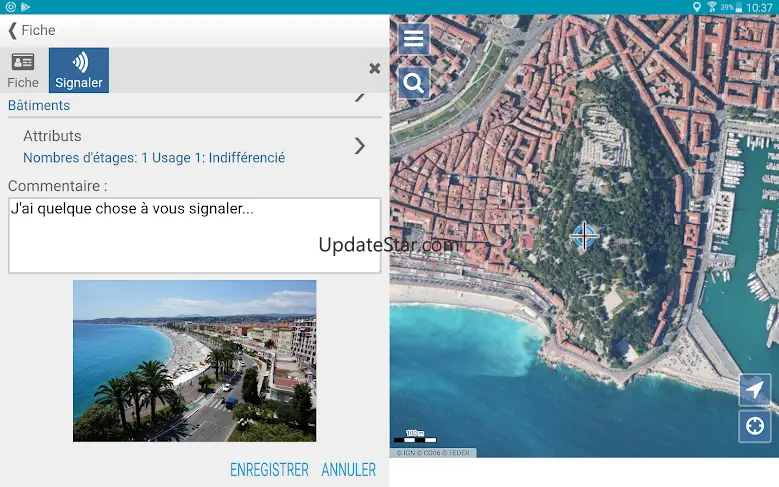This screenshot has height=487, width=779.
Task: Select the Signaler tab
Action: (x=79, y=70)
